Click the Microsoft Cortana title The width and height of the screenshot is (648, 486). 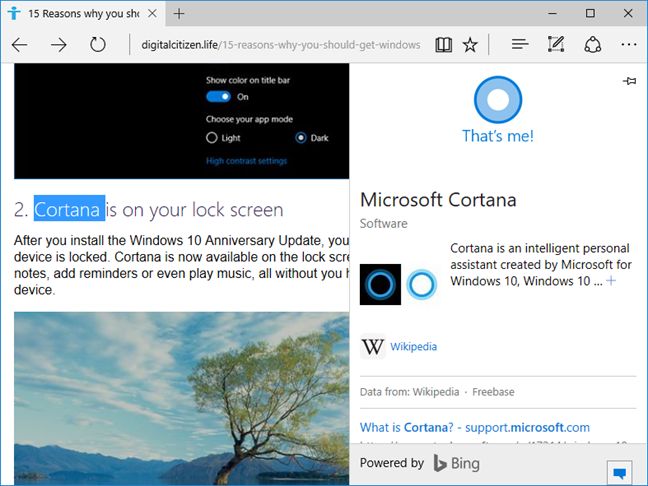[438, 200]
